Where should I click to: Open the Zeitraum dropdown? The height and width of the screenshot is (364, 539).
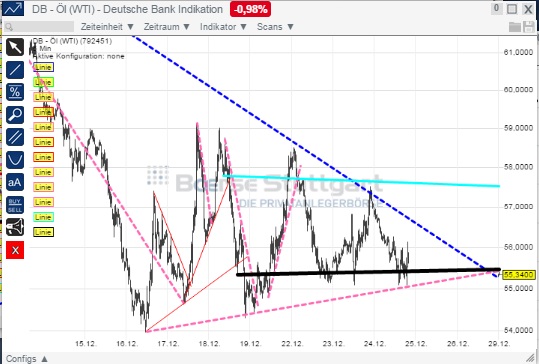[x=166, y=27]
